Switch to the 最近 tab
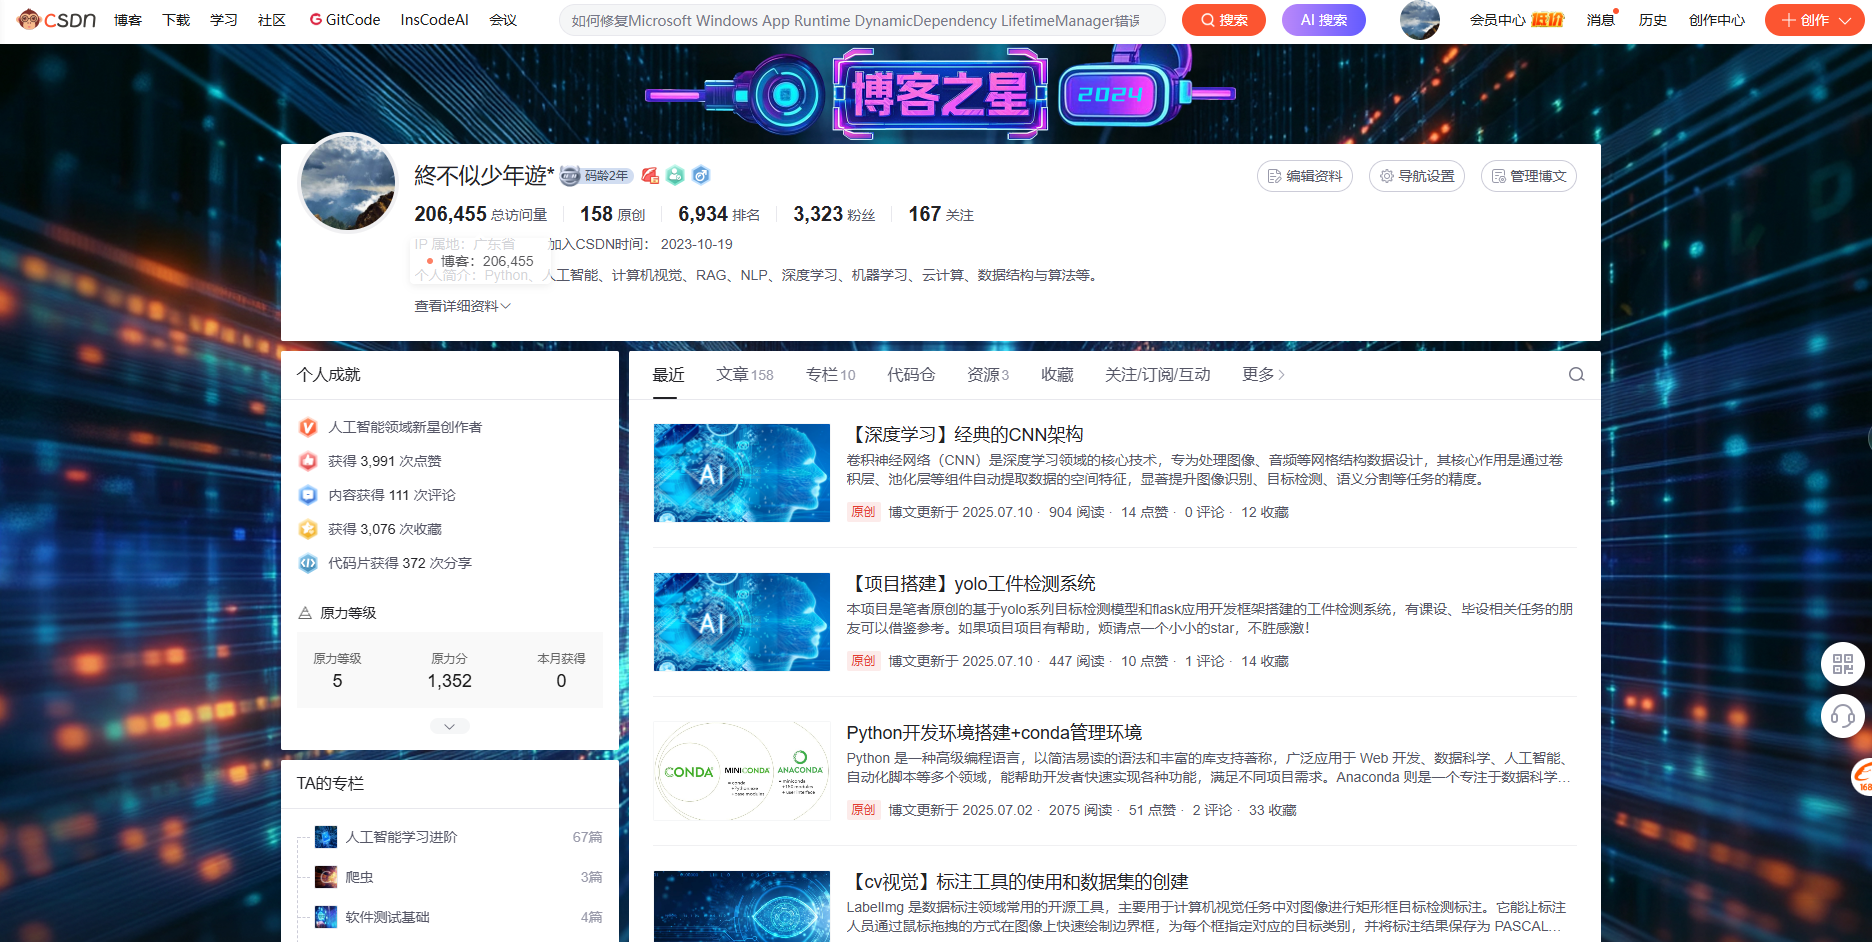The height and width of the screenshot is (942, 1872). pyautogui.click(x=669, y=374)
